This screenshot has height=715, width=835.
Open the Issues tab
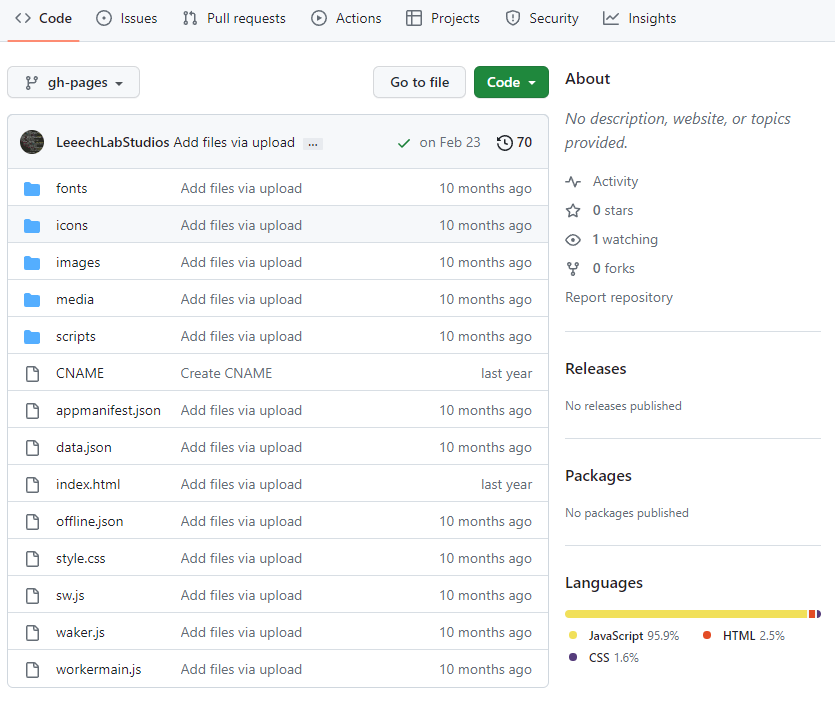click(x=127, y=18)
